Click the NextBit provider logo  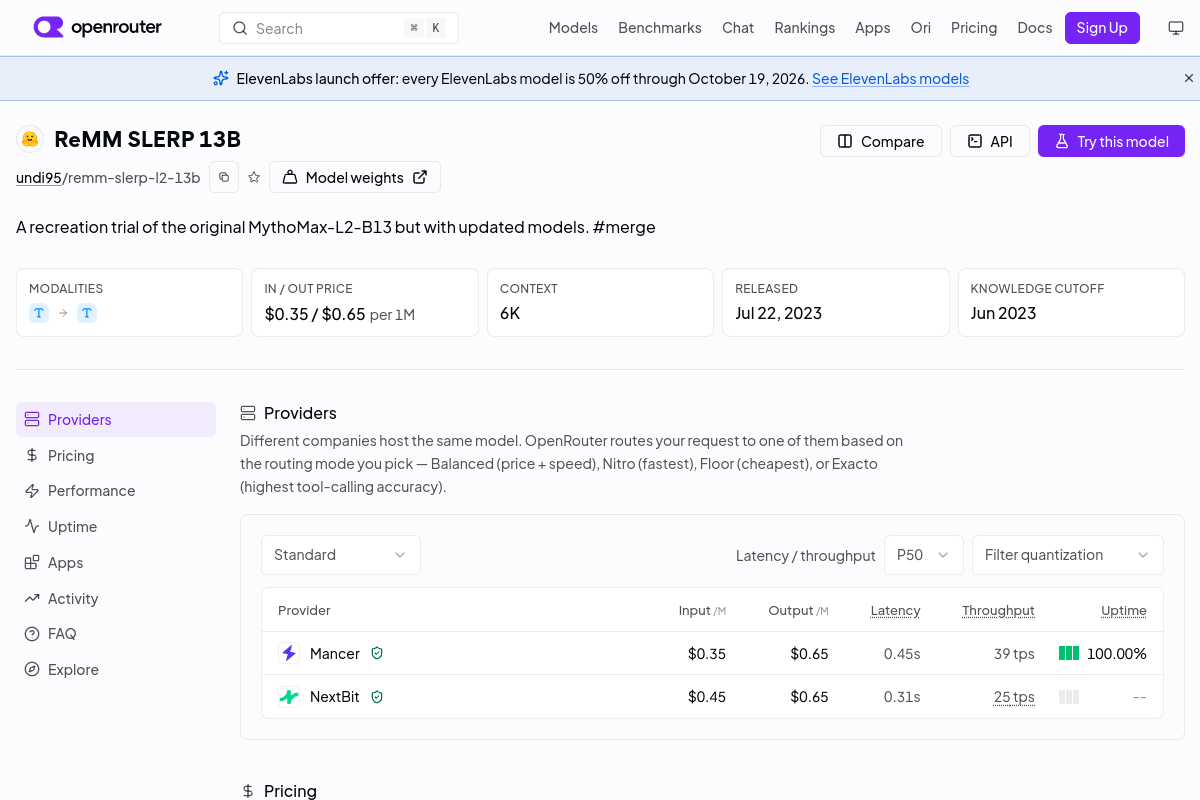pos(289,697)
